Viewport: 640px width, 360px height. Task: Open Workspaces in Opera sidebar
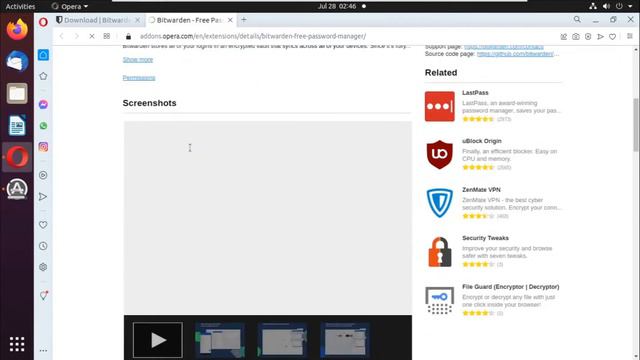click(43, 76)
